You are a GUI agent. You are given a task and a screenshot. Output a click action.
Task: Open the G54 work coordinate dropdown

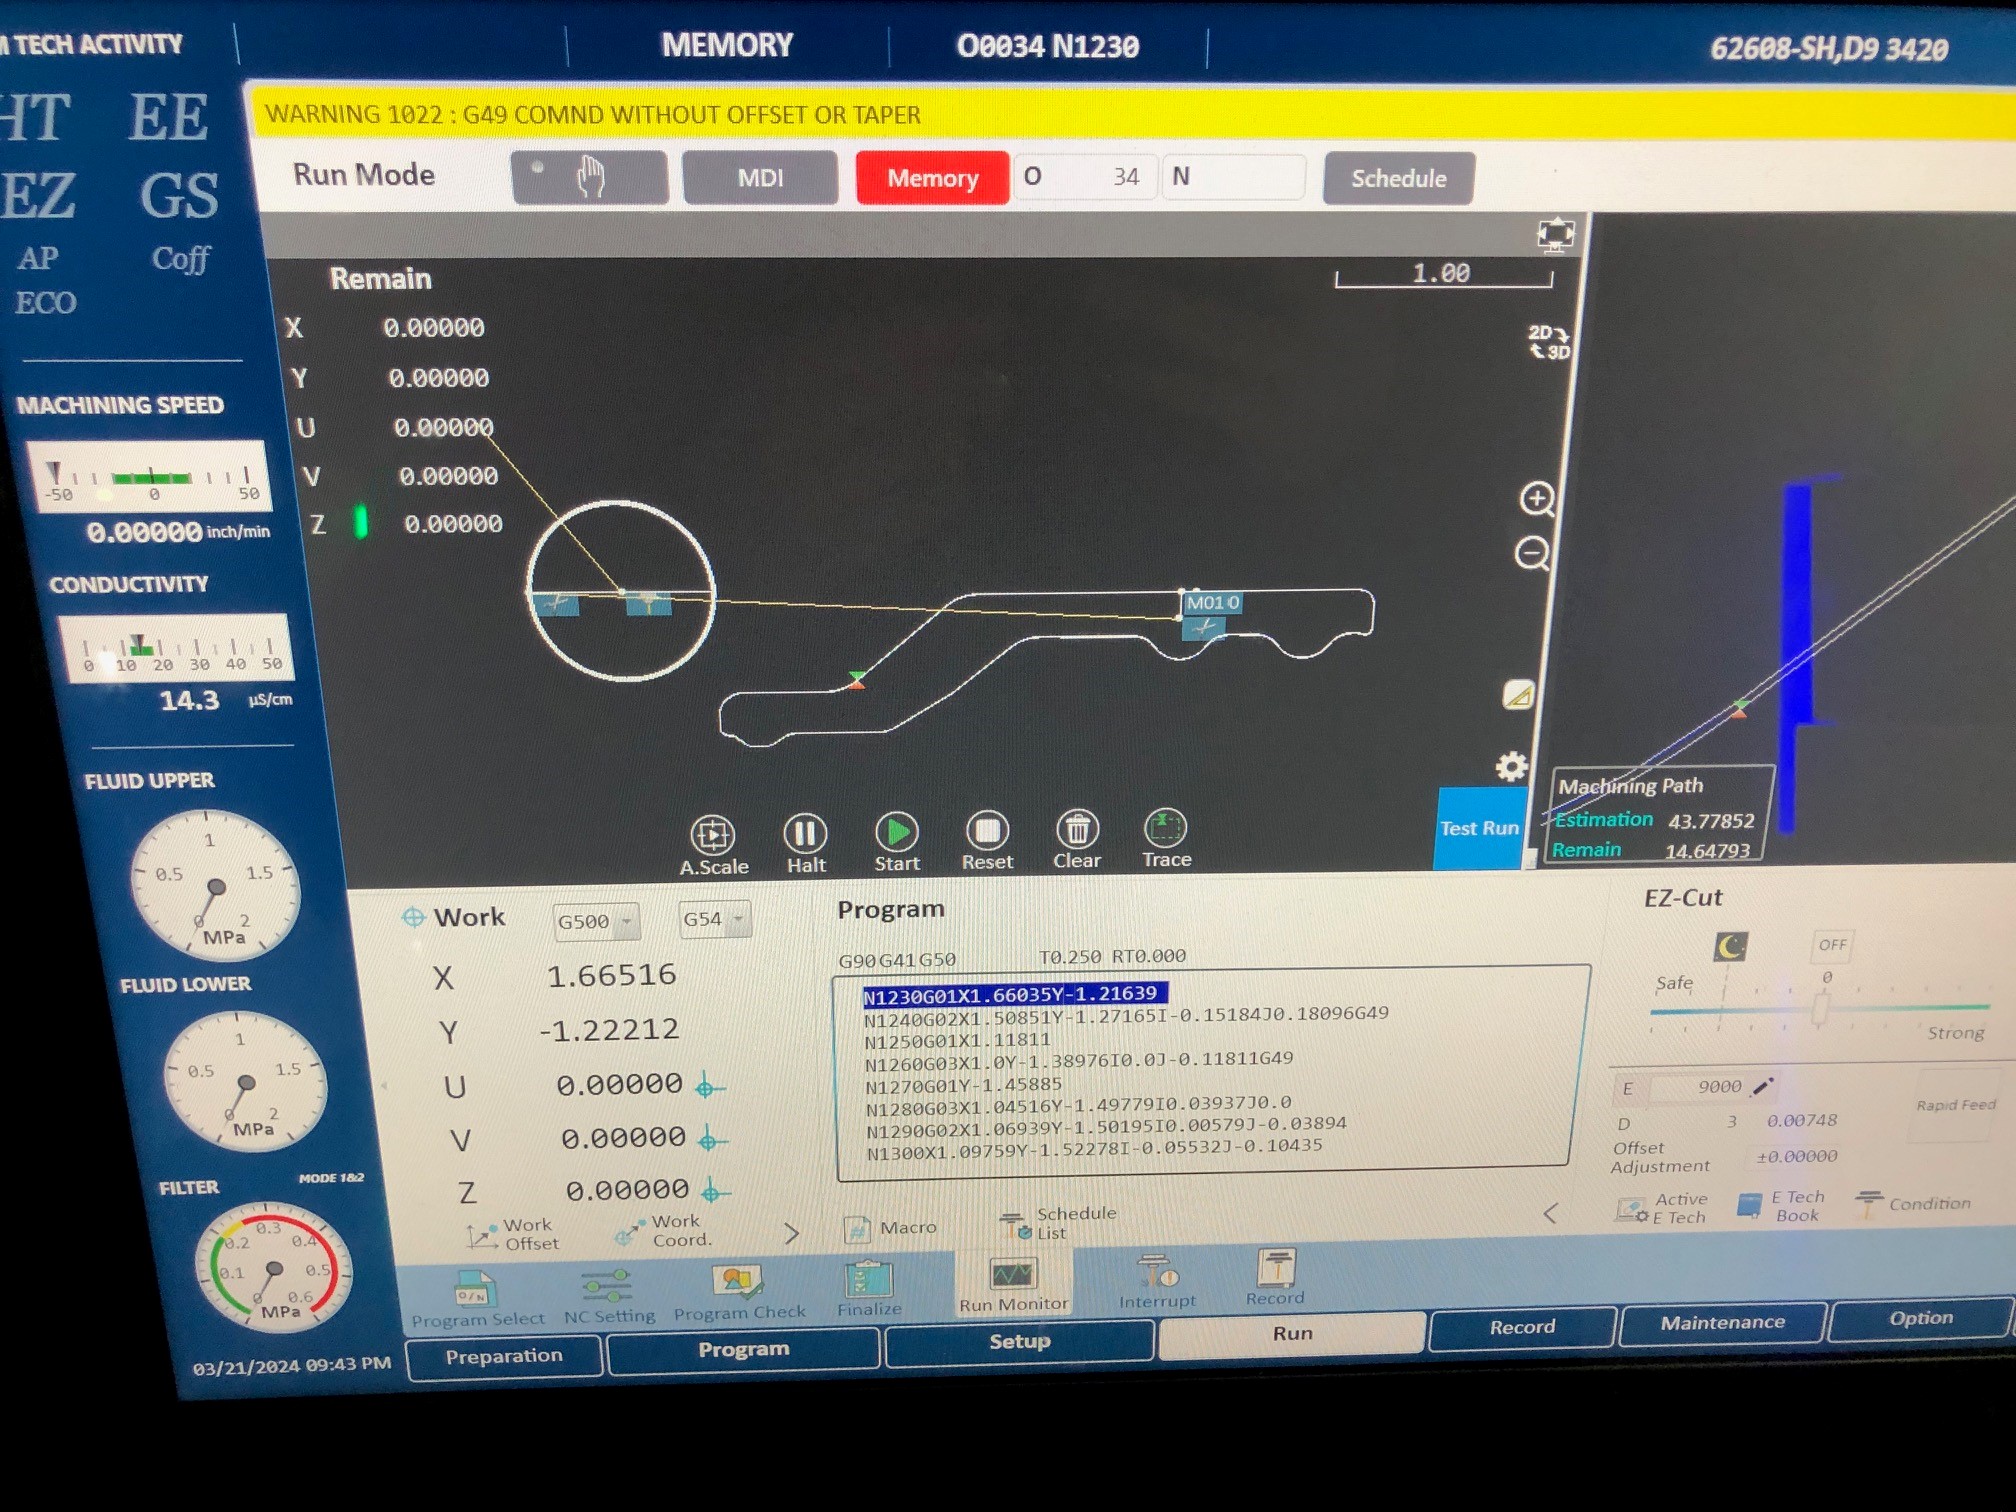click(714, 919)
